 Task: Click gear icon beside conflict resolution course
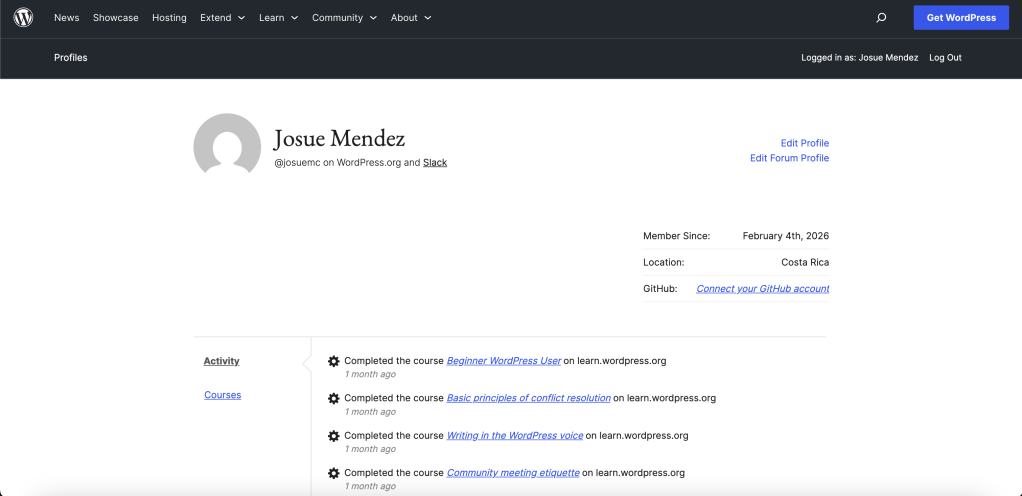point(334,398)
